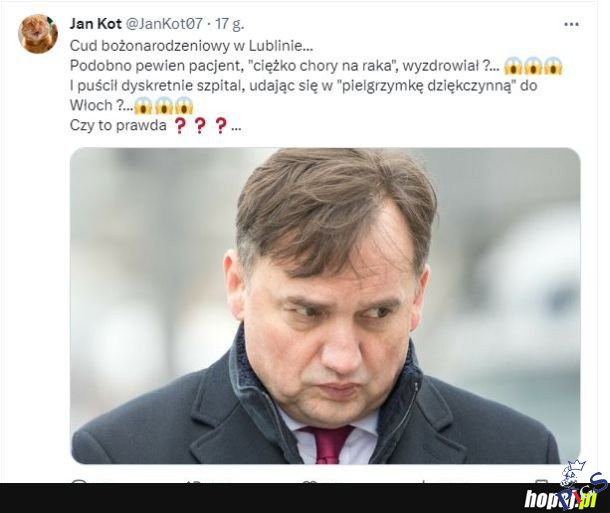Like the tweet with the heart icon
Viewport: 610px width, 513px height.
[309, 482]
